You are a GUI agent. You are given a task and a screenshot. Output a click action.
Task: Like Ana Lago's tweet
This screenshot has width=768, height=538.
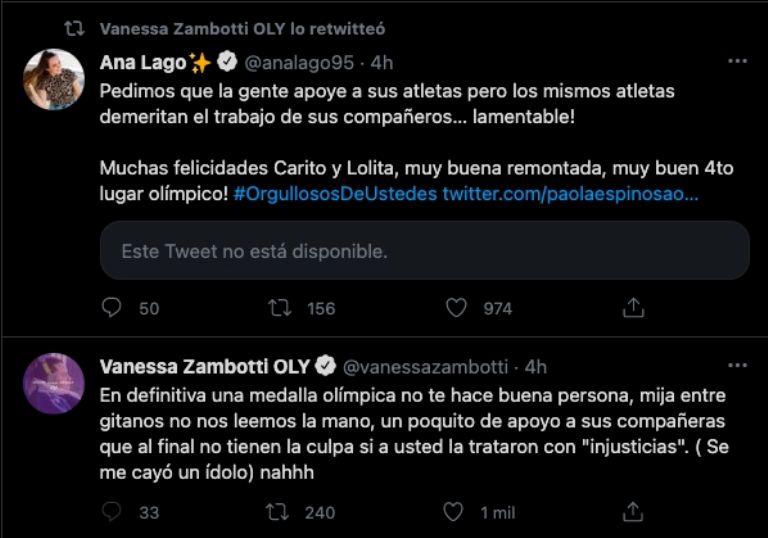pos(456,308)
